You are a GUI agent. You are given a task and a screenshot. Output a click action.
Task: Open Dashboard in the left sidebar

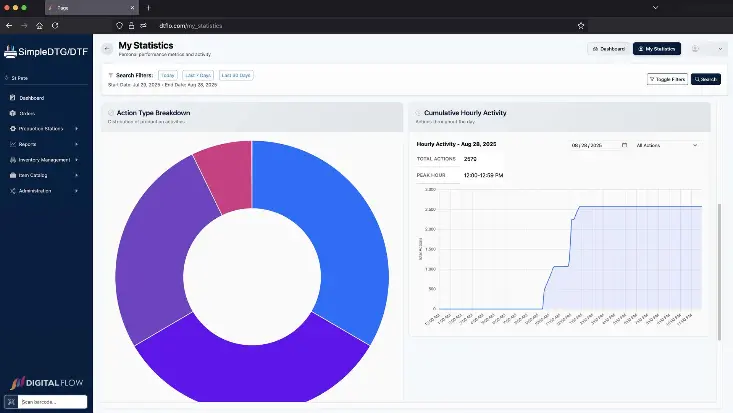click(31, 98)
